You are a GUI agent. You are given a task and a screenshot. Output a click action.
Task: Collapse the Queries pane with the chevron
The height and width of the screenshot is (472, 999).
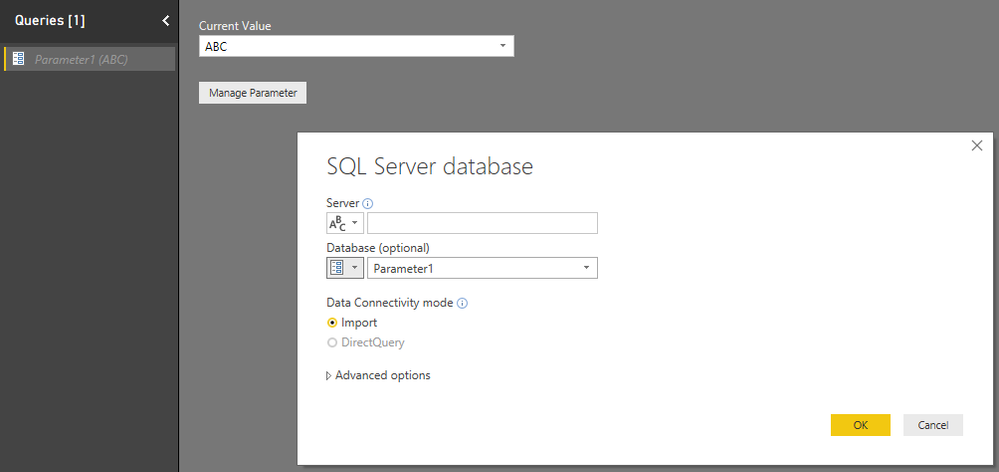pyautogui.click(x=166, y=21)
